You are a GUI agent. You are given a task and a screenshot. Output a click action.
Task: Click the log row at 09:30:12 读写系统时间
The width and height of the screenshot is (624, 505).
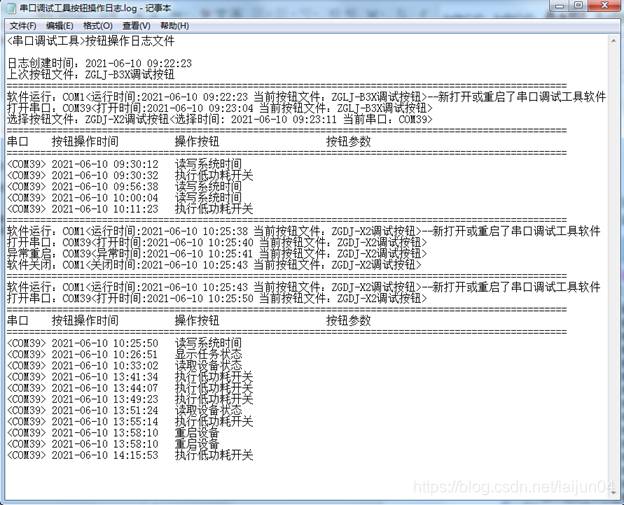[125, 164]
